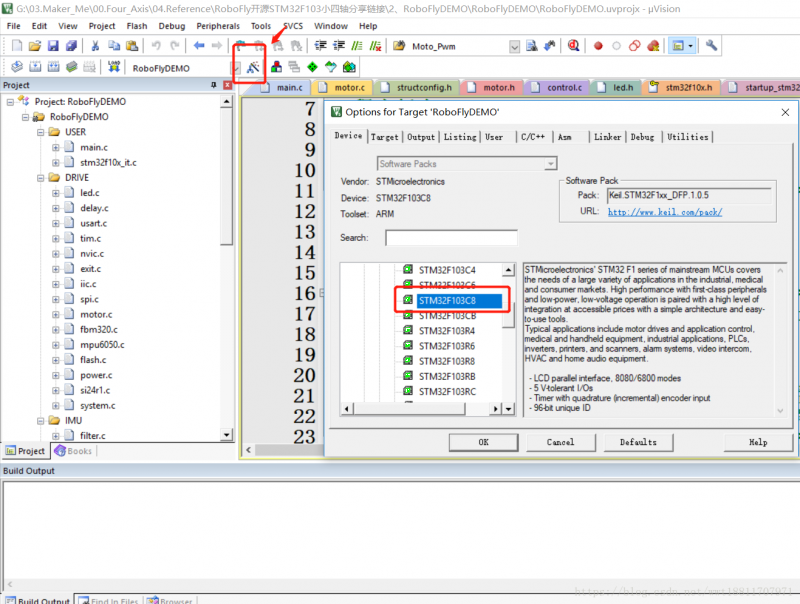Expand the main.c node in project tree

56,147
